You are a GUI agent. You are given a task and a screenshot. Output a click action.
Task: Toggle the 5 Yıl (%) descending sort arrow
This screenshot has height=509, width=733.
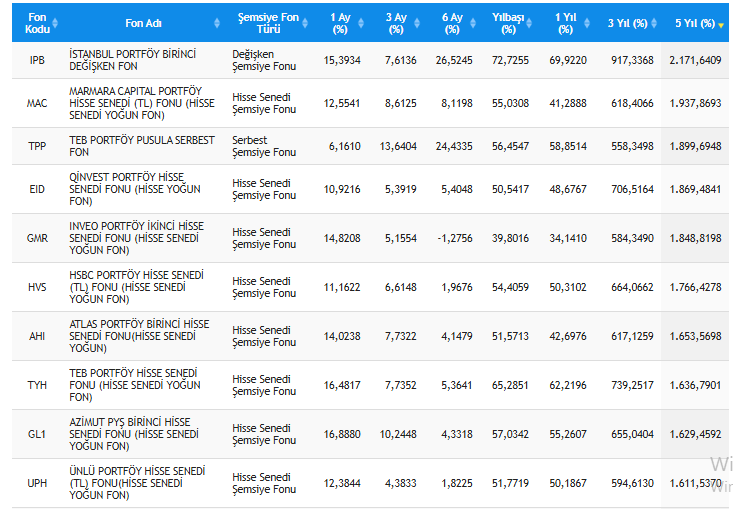721,24
